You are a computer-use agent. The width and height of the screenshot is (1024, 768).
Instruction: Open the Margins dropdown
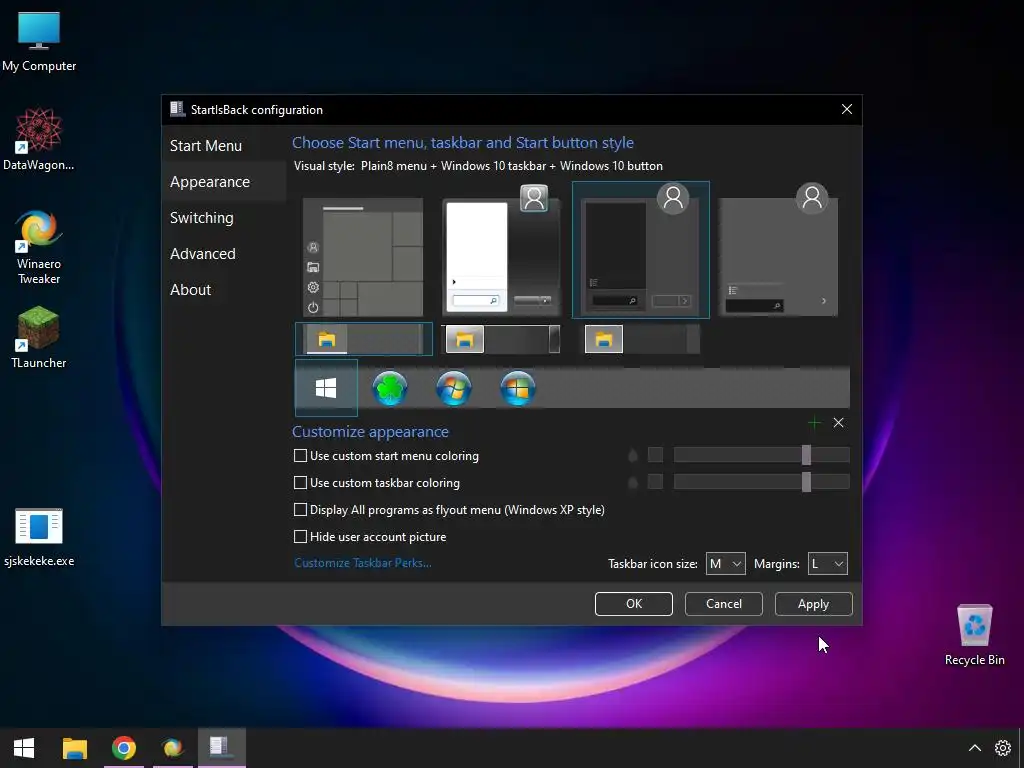827,564
